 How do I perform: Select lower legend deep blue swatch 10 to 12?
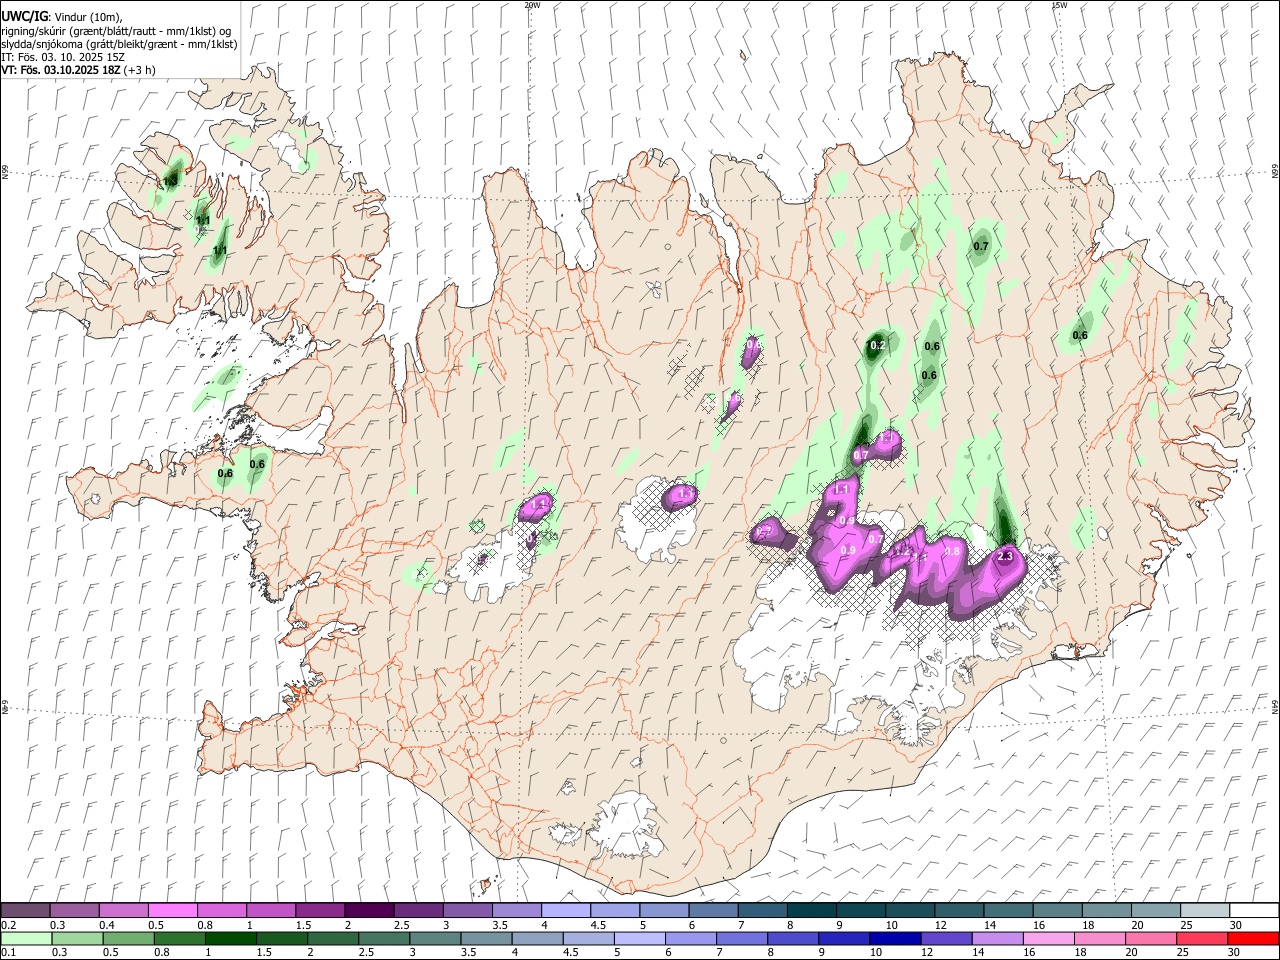click(x=894, y=938)
